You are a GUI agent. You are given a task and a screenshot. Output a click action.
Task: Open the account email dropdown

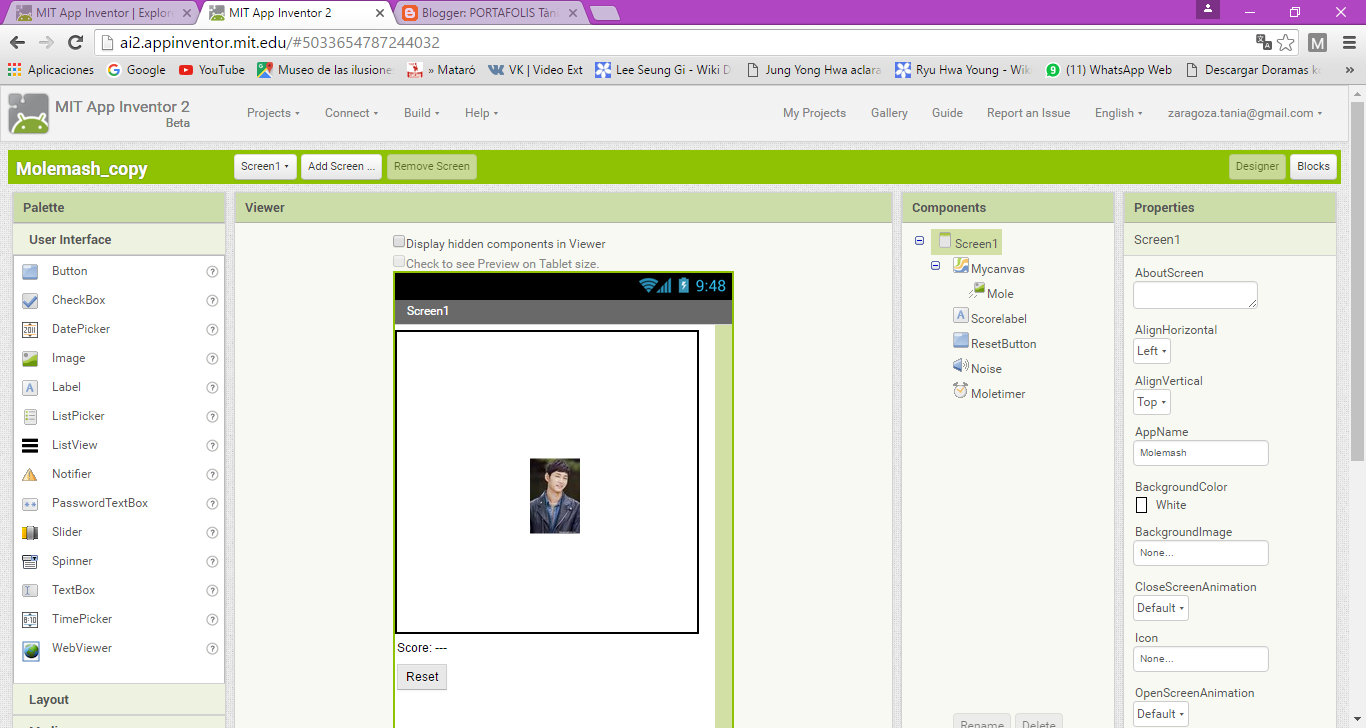(1245, 113)
